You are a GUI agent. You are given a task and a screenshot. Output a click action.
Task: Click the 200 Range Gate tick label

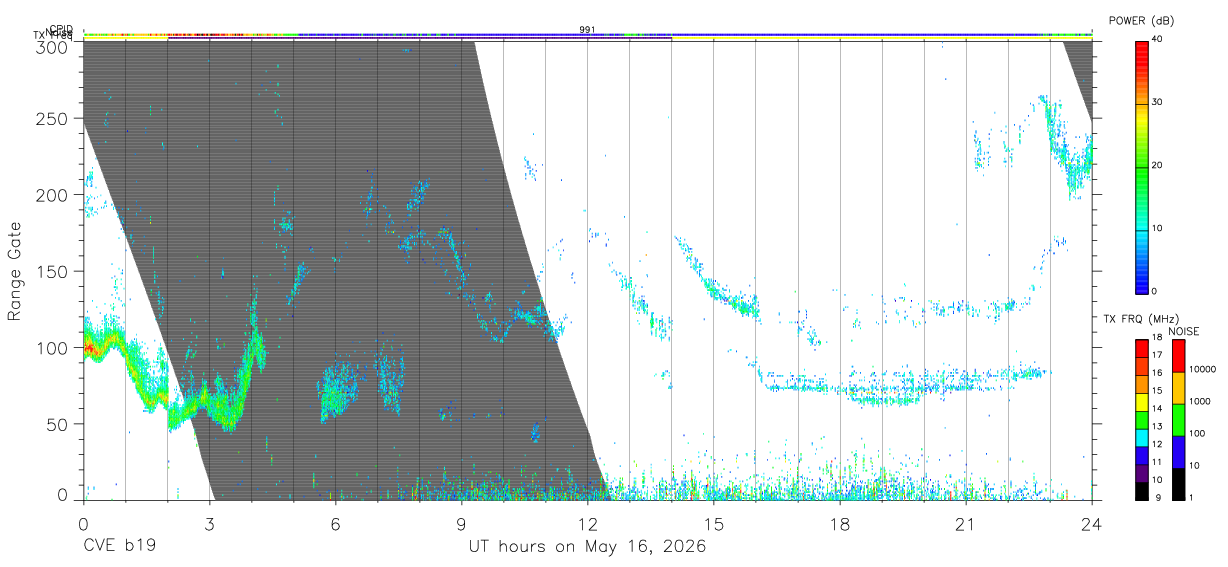[x=54, y=195]
